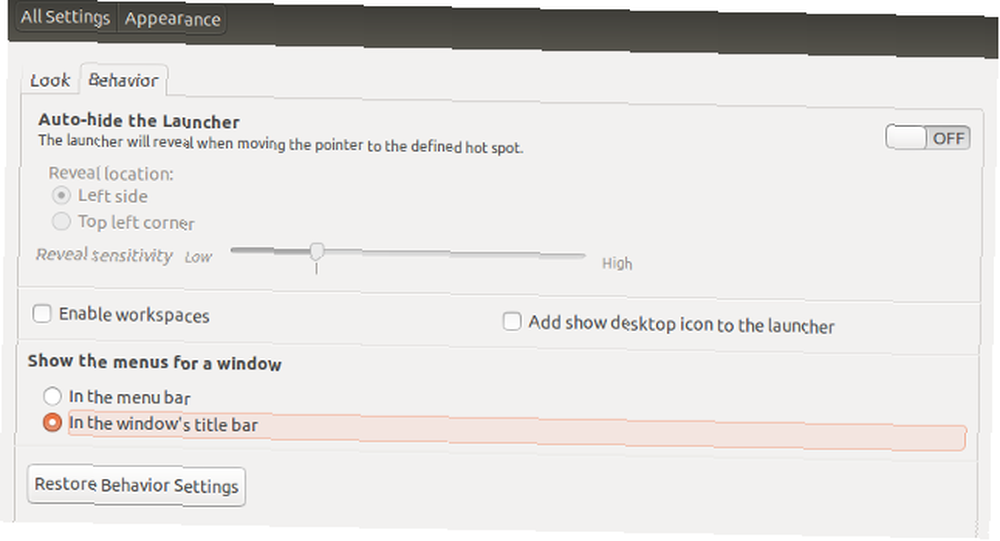The height and width of the screenshot is (541, 1000).
Task: Open the Behavior tab
Action: tap(123, 79)
